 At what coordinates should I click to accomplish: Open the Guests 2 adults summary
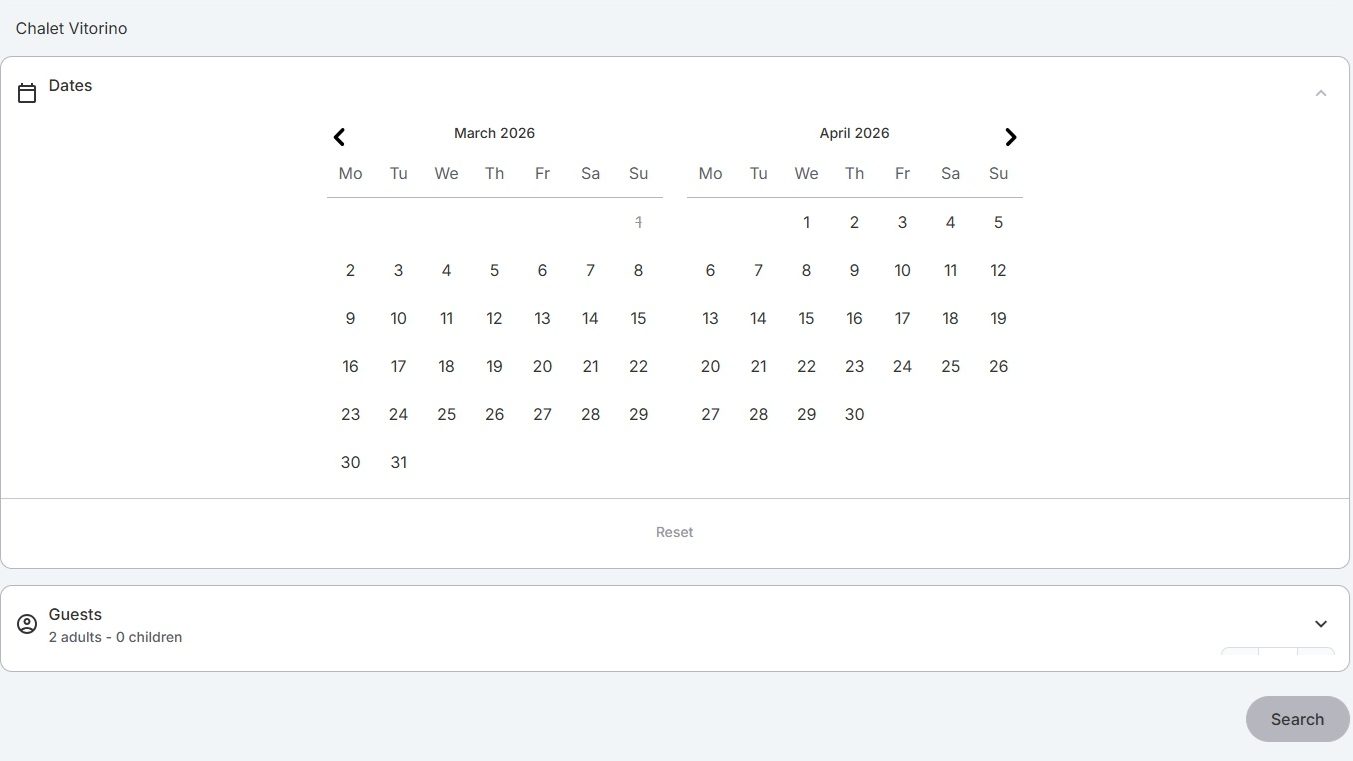tap(115, 637)
